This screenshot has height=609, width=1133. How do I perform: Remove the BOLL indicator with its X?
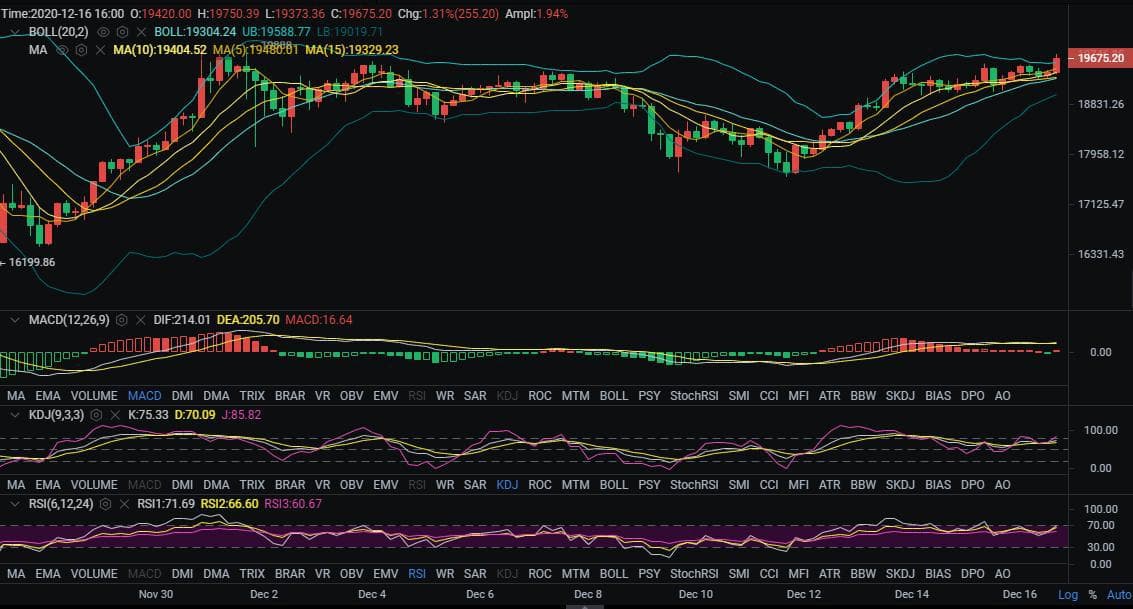[141, 32]
